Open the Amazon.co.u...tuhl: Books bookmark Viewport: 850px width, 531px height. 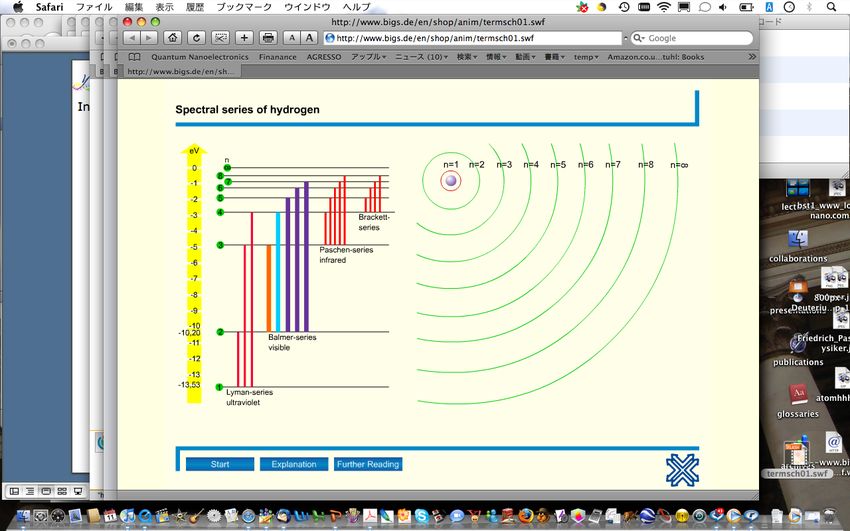point(655,57)
